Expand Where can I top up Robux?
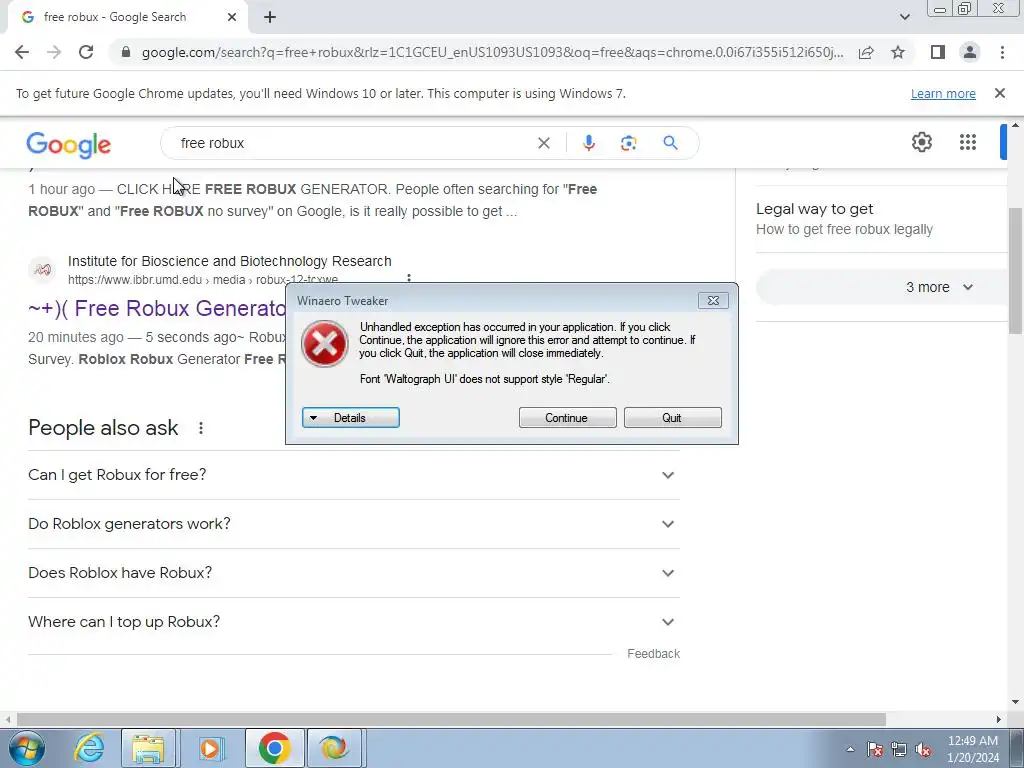 tap(354, 622)
